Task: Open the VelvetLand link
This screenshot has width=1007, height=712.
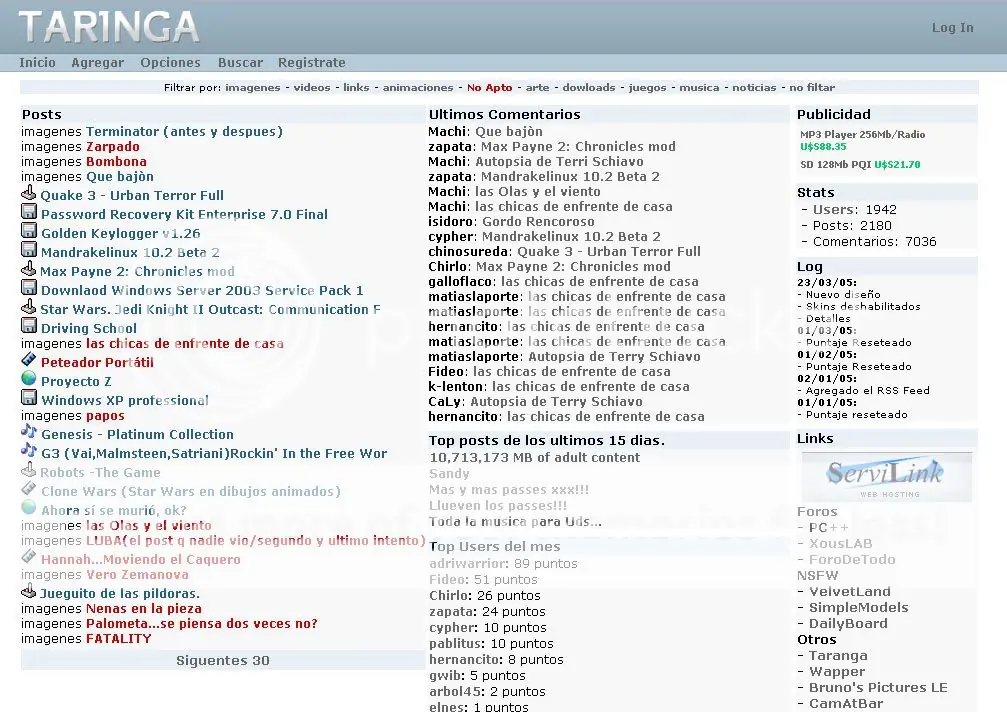Action: tap(850, 591)
